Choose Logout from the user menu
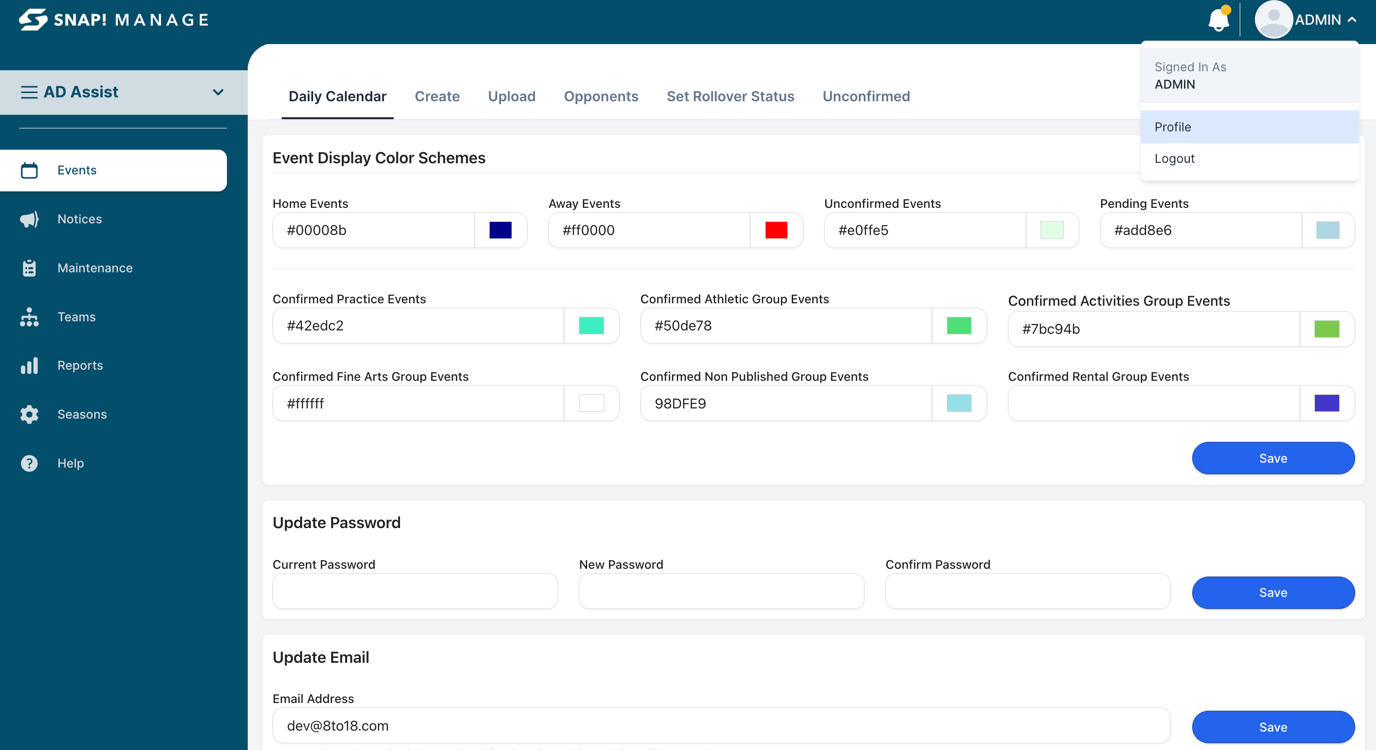Viewport: 1376px width, 750px height. click(x=1174, y=159)
